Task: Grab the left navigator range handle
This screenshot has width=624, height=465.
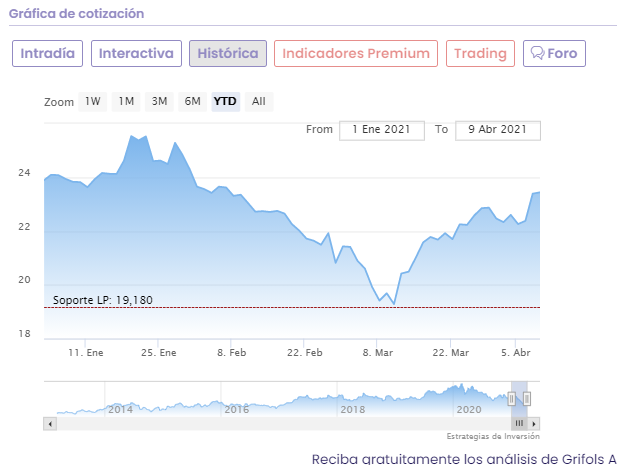Action: pyautogui.click(x=511, y=398)
